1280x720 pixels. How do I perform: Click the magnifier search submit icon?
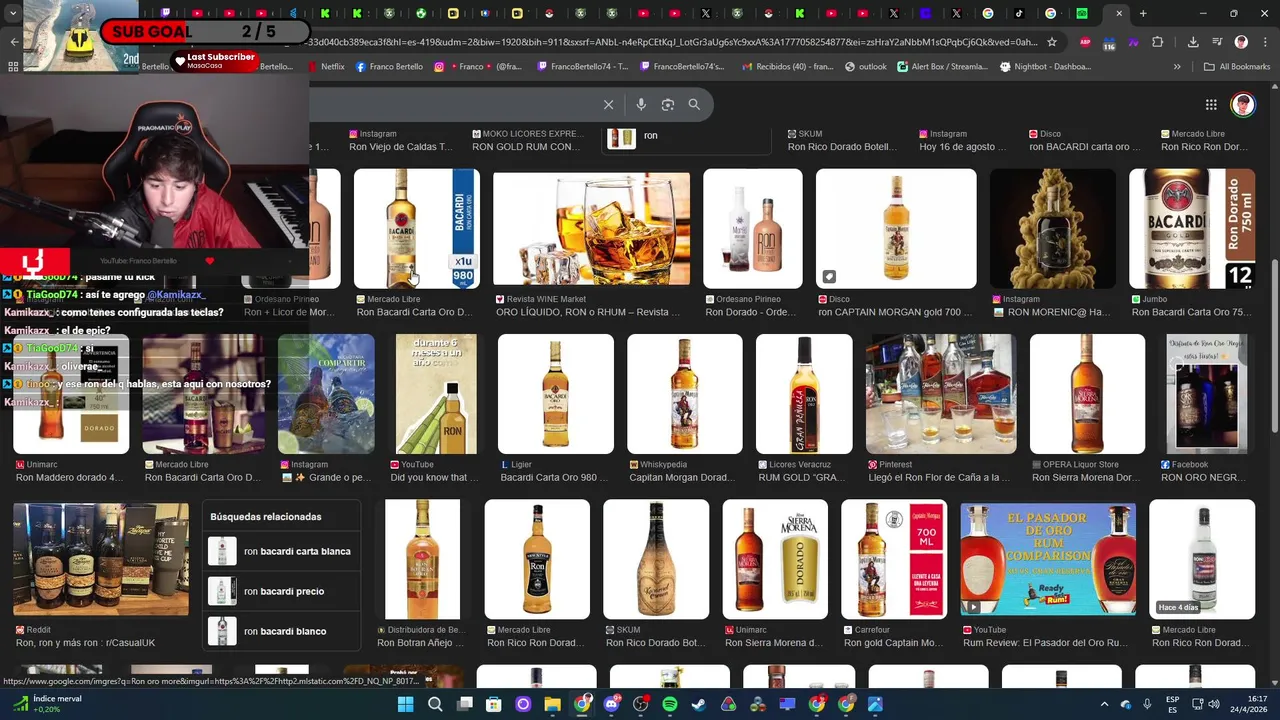click(694, 104)
